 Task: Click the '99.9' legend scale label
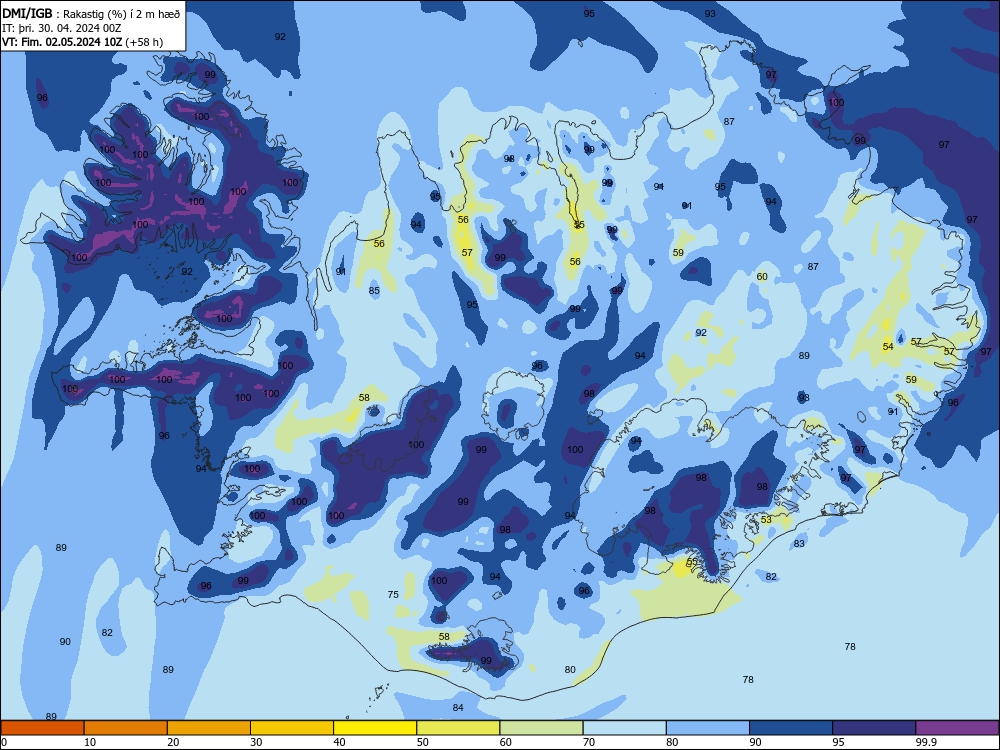926,742
